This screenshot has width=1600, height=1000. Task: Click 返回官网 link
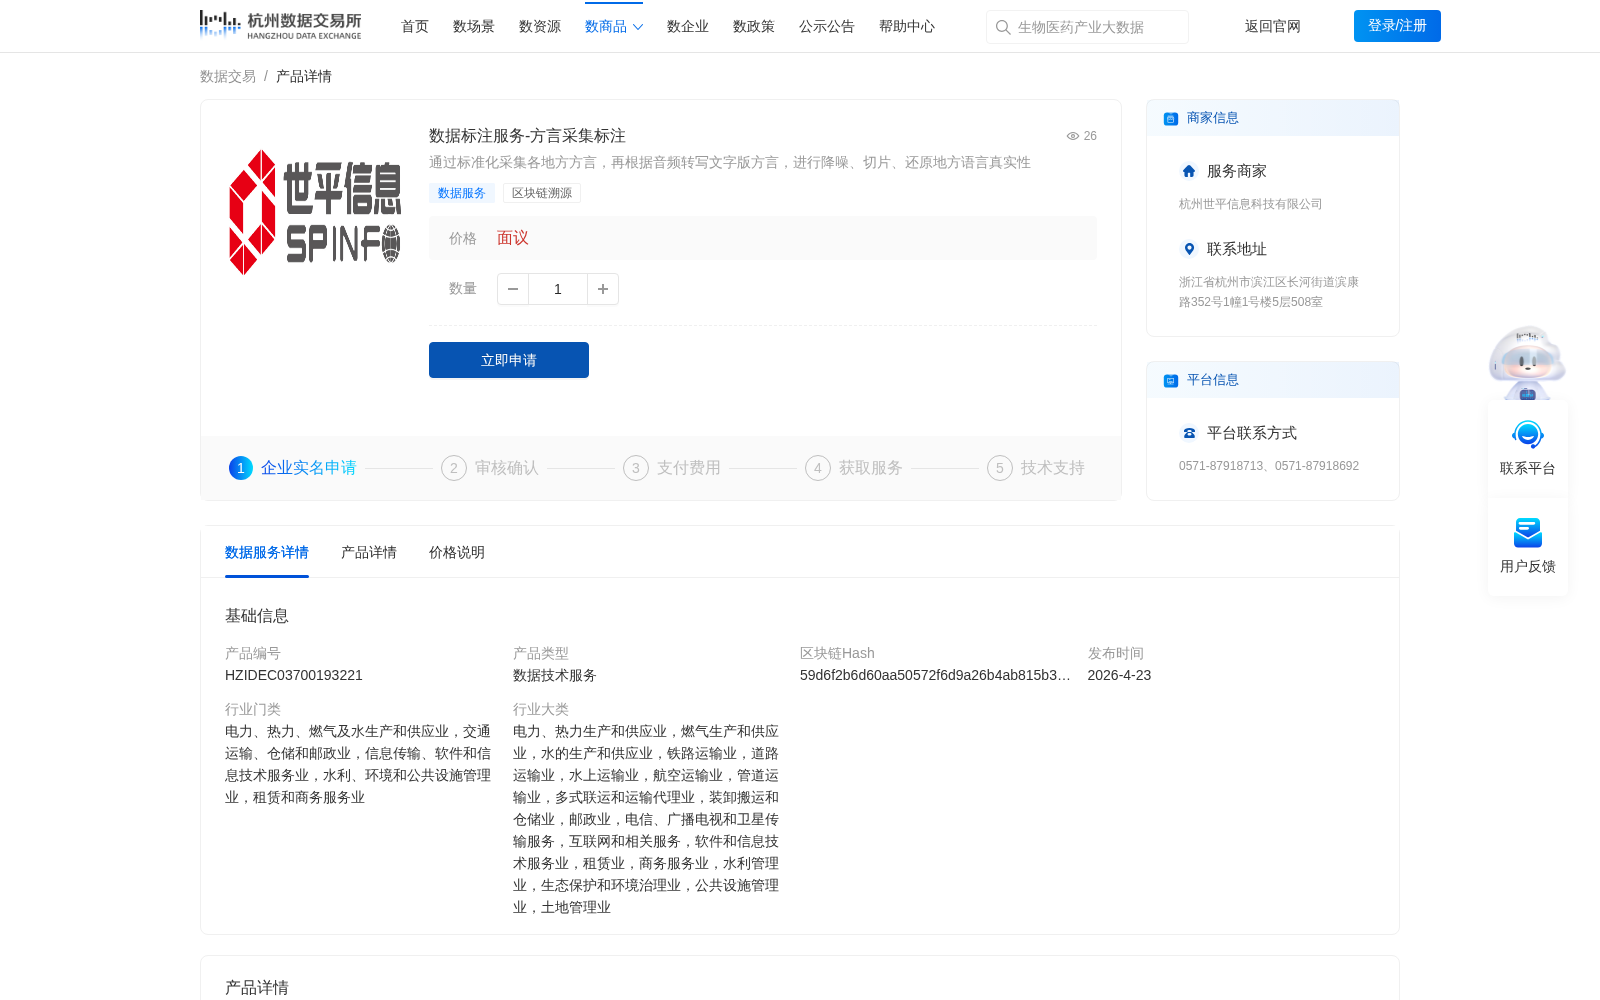tap(1273, 26)
